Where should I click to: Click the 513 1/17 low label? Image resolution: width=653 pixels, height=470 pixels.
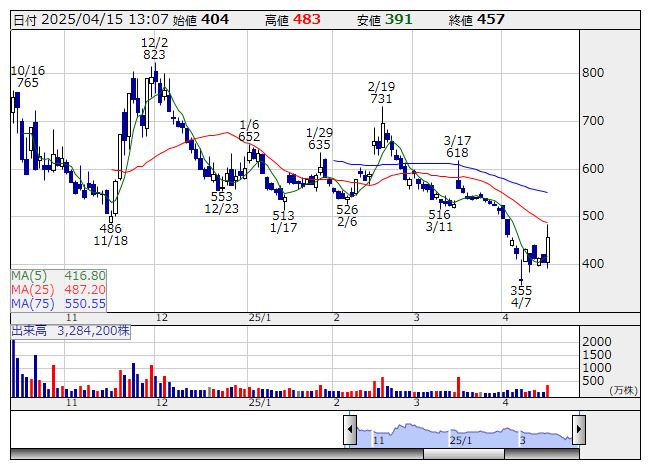(x=284, y=221)
